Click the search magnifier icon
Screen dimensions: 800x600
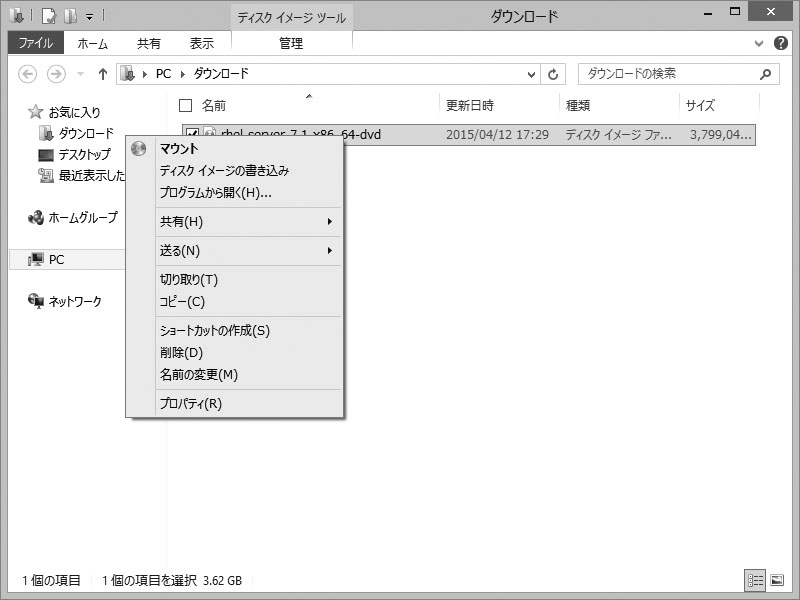[x=765, y=74]
